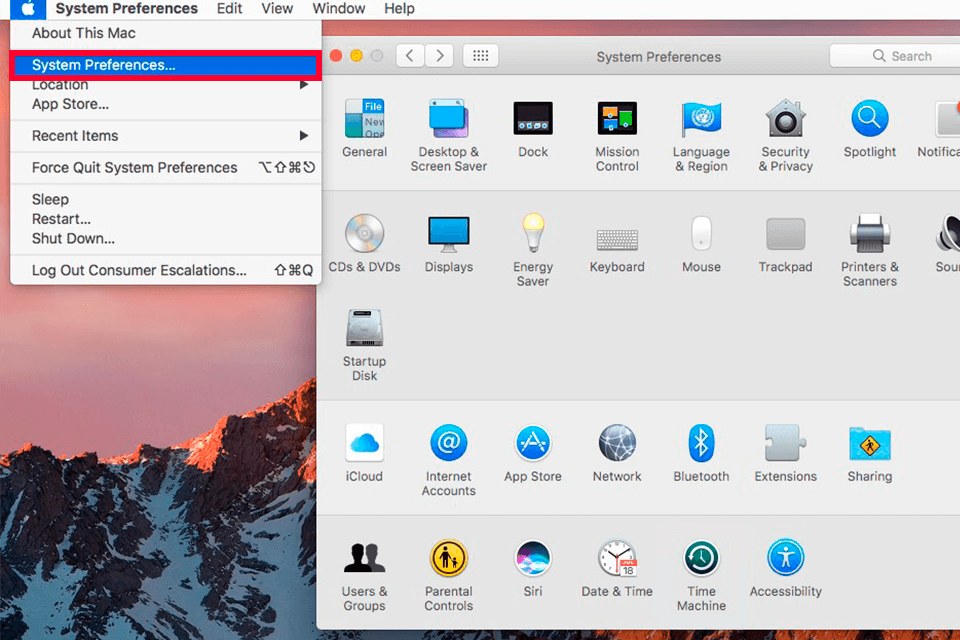Open CDs & DVDs preferences
The height and width of the screenshot is (640, 960).
click(x=364, y=243)
